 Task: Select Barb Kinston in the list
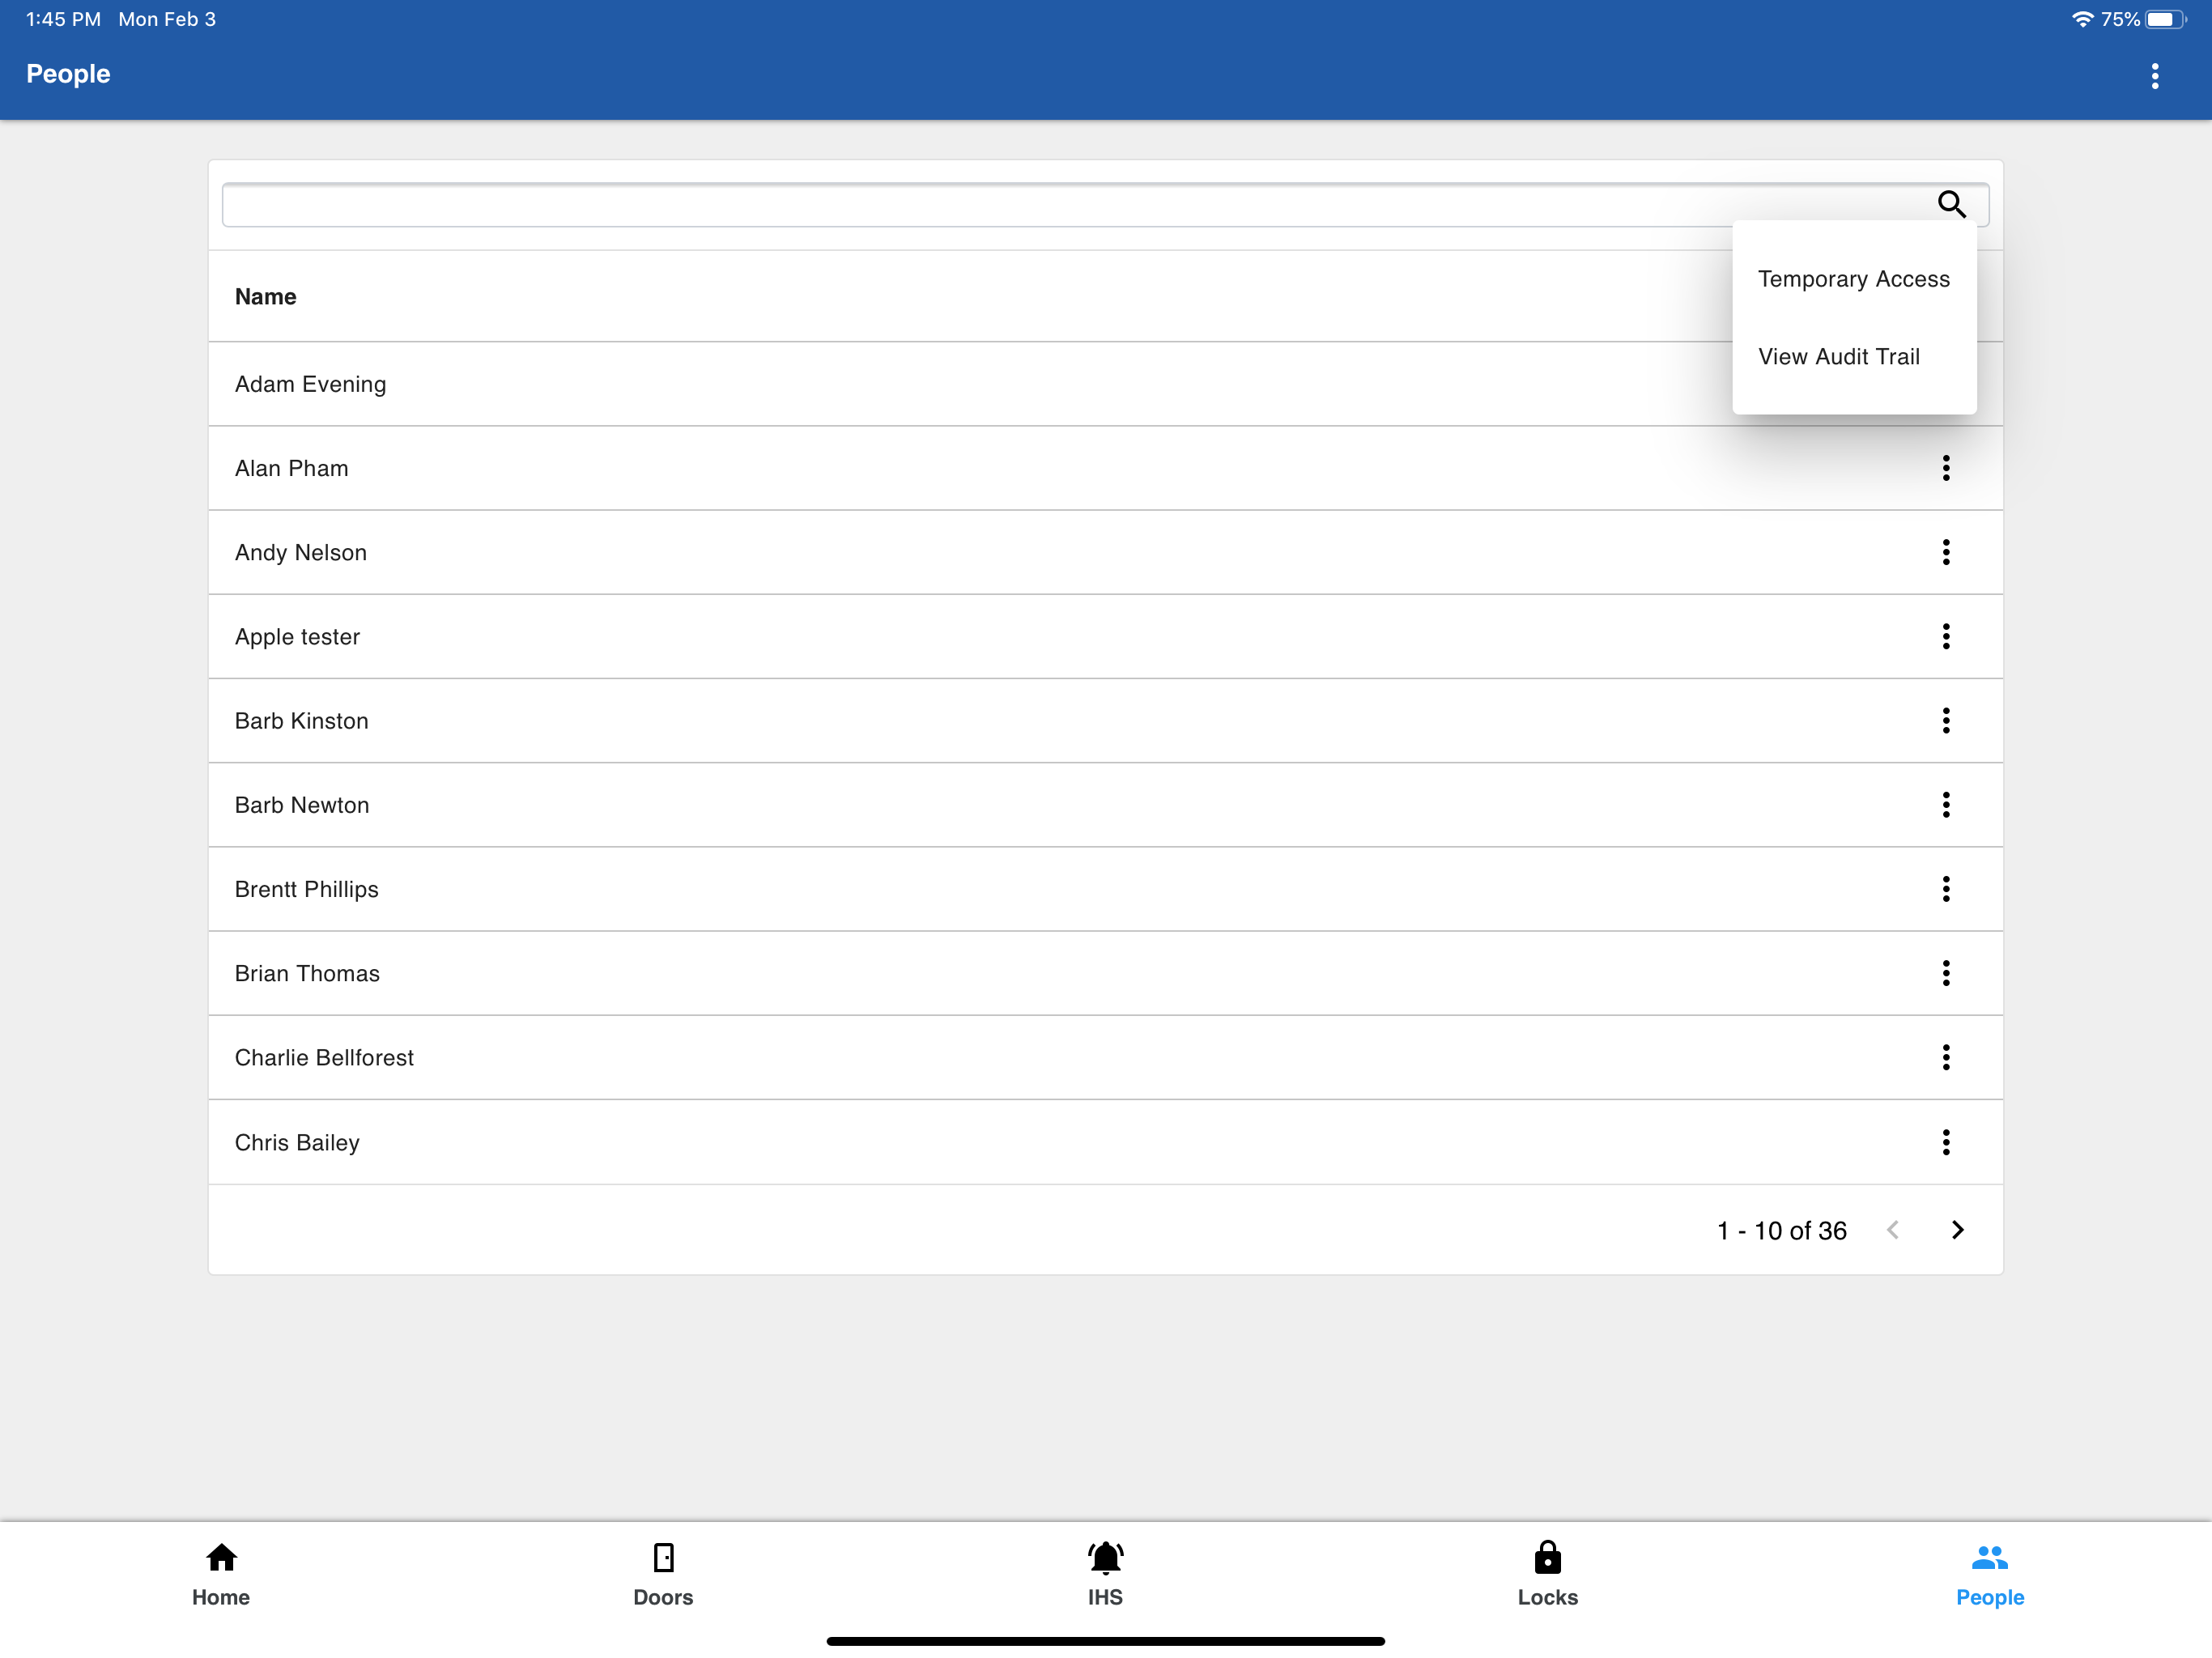coord(1105,720)
